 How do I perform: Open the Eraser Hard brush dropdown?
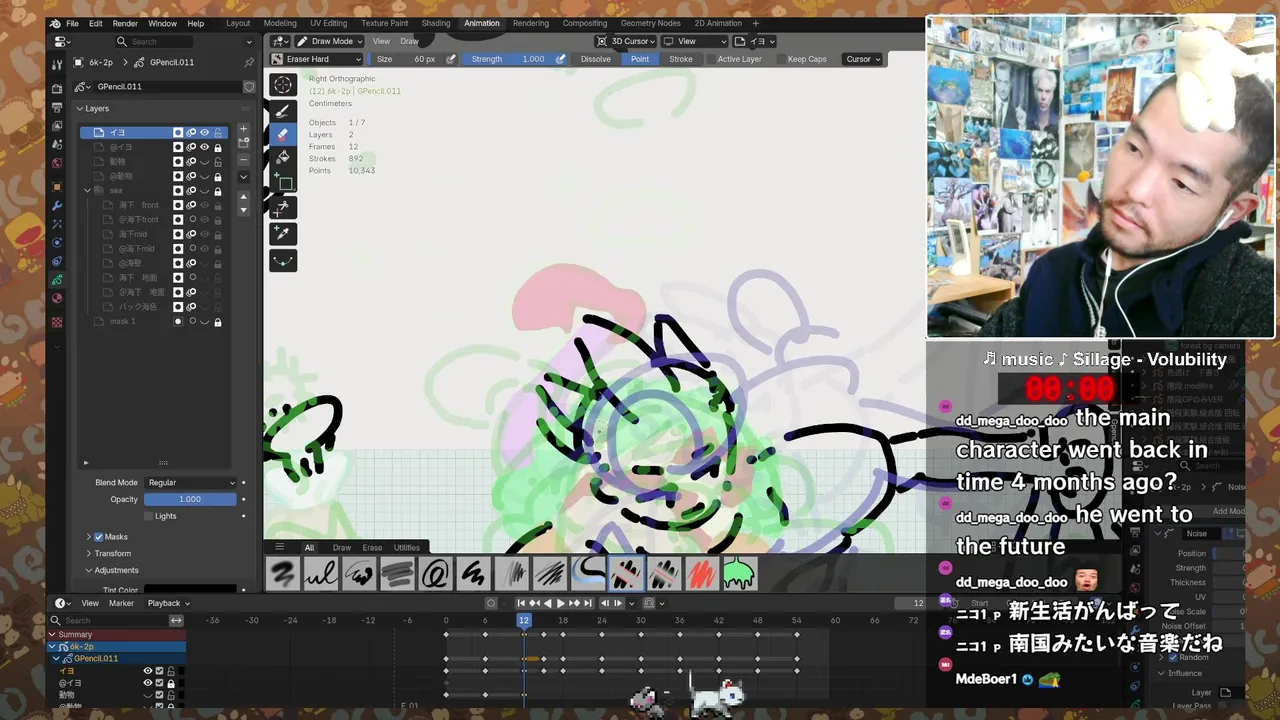click(x=316, y=59)
